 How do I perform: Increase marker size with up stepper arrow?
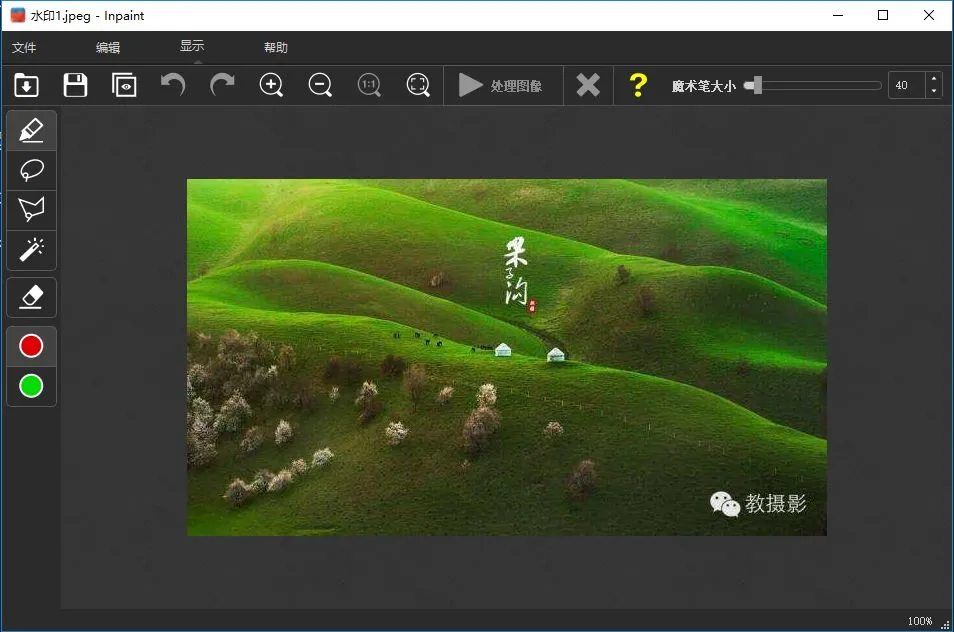[934, 79]
